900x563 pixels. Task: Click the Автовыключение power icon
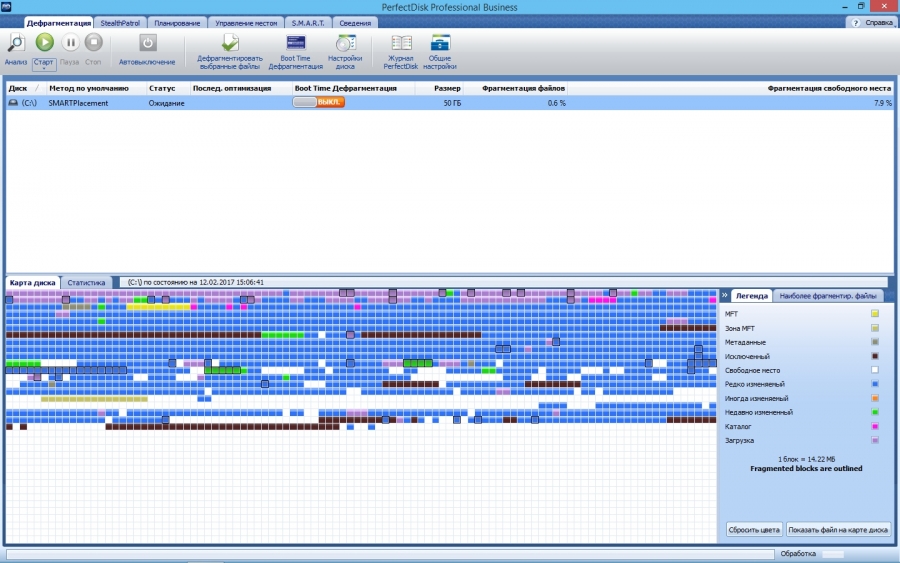coord(147,42)
